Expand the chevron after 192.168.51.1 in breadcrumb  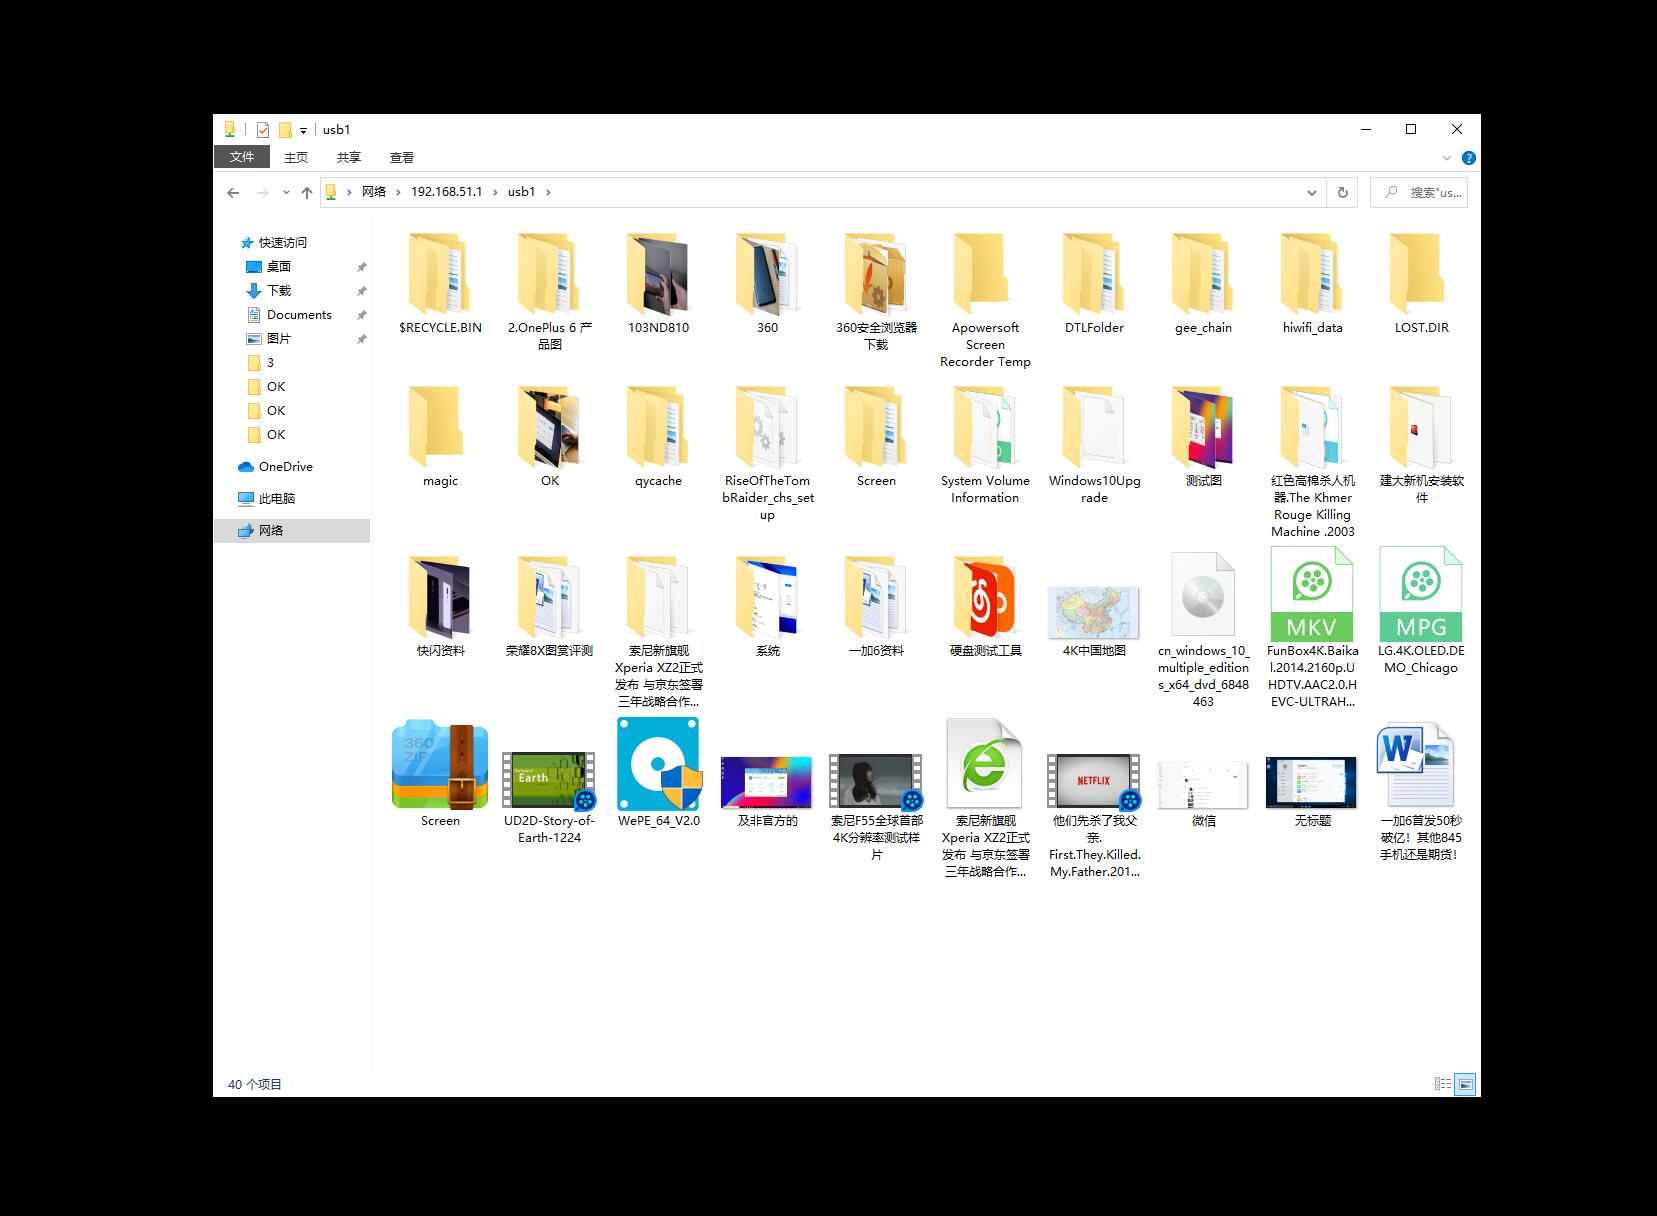click(495, 192)
